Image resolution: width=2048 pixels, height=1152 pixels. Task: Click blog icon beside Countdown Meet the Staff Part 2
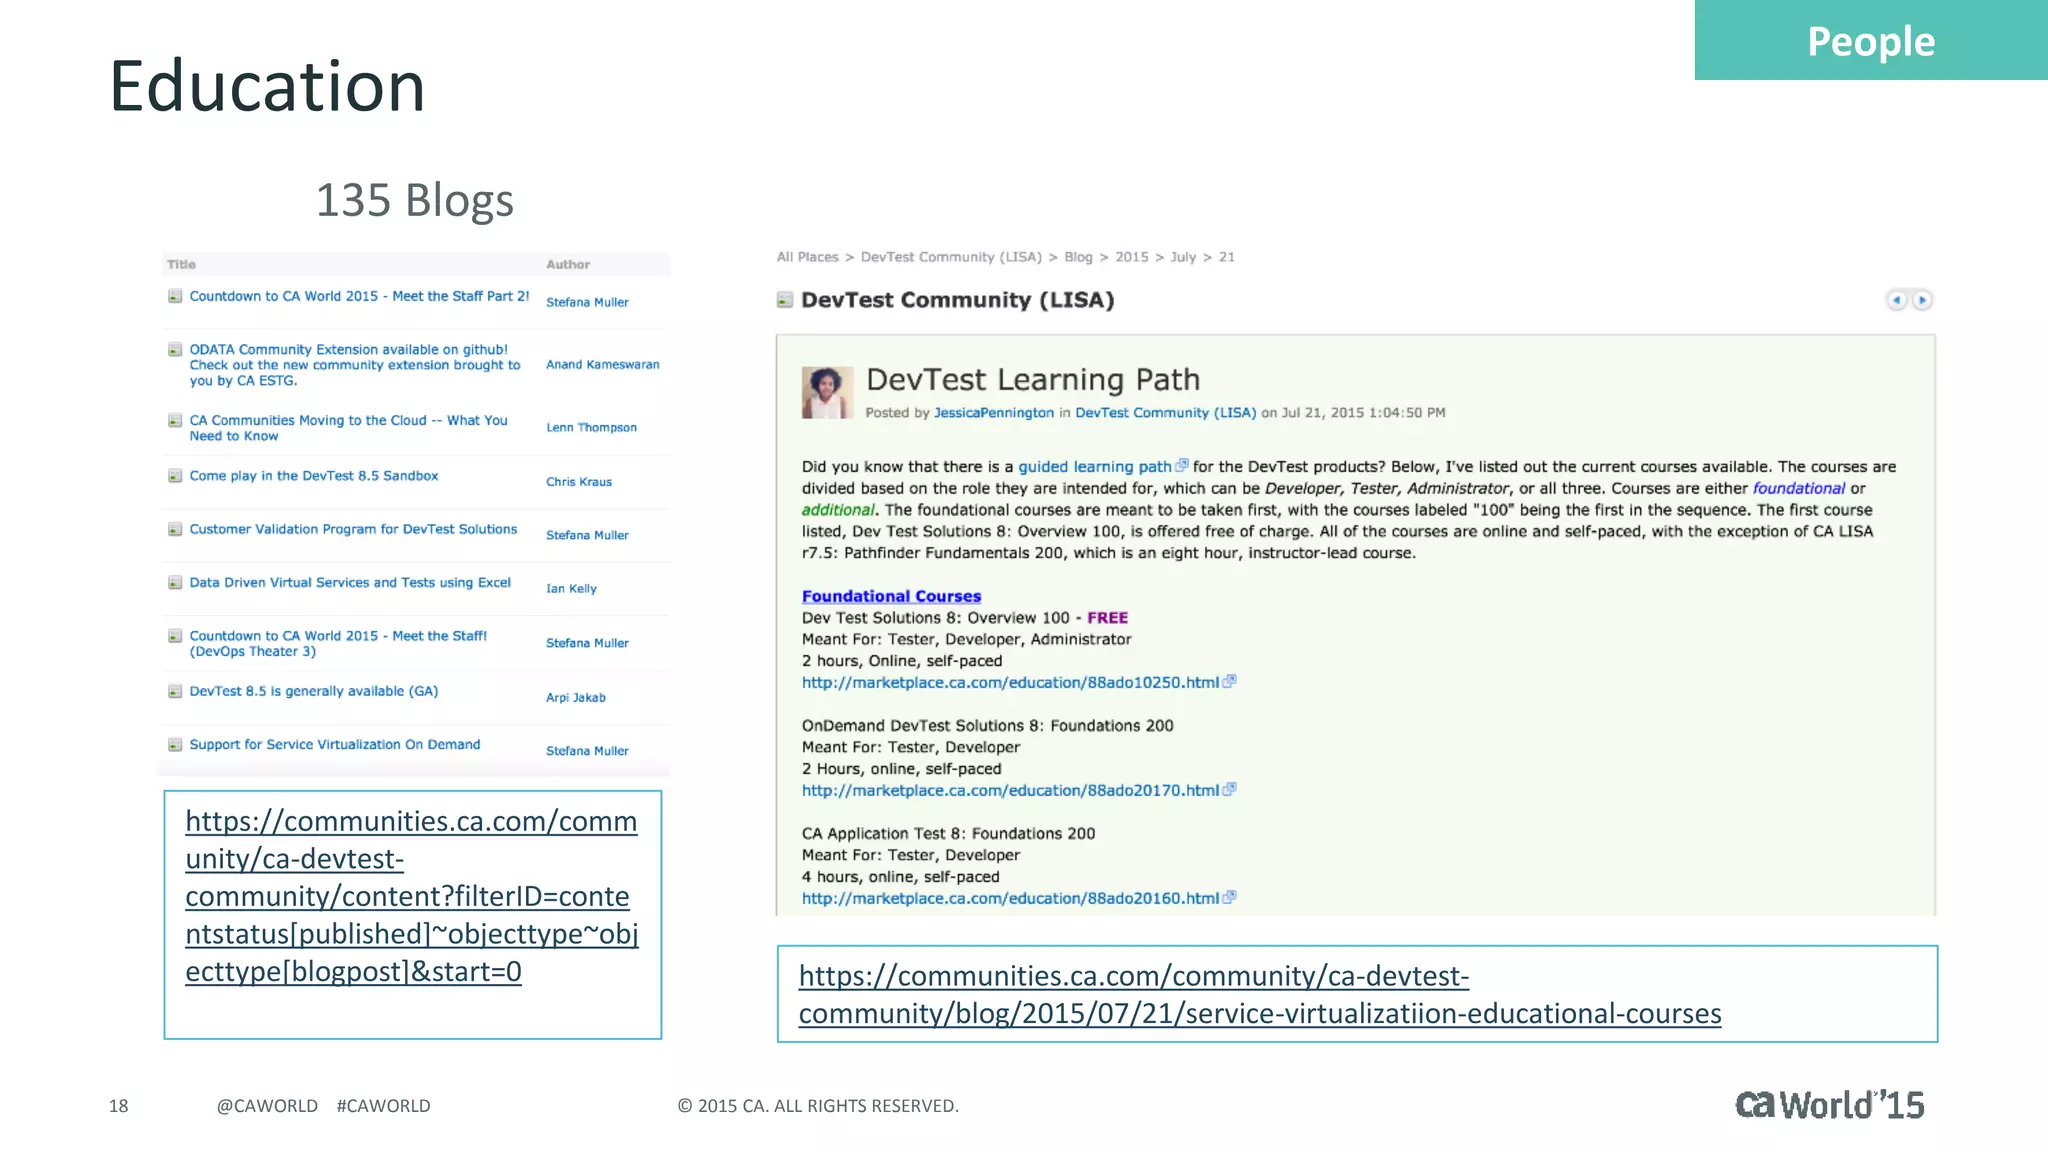pos(175,296)
